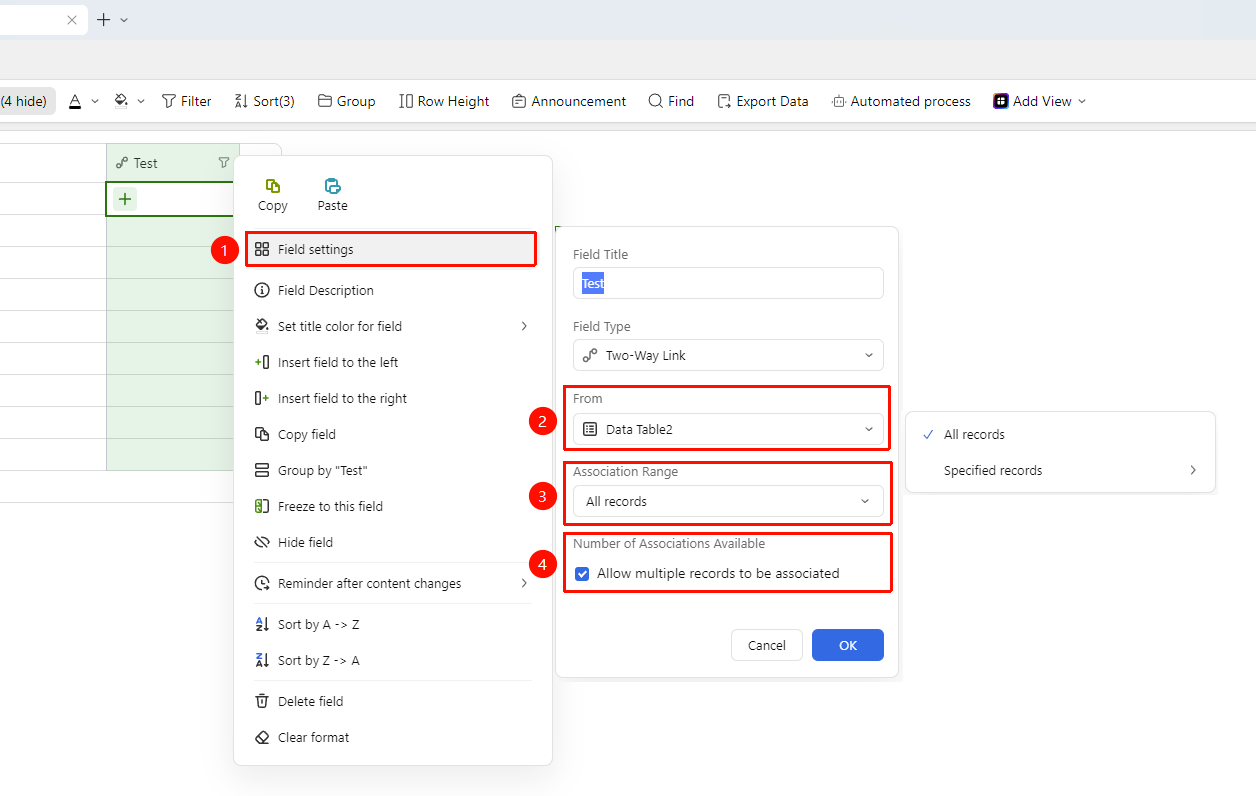The height and width of the screenshot is (796, 1256).
Task: Open the text color dropdown arrow
Action: pyautogui.click(x=95, y=101)
